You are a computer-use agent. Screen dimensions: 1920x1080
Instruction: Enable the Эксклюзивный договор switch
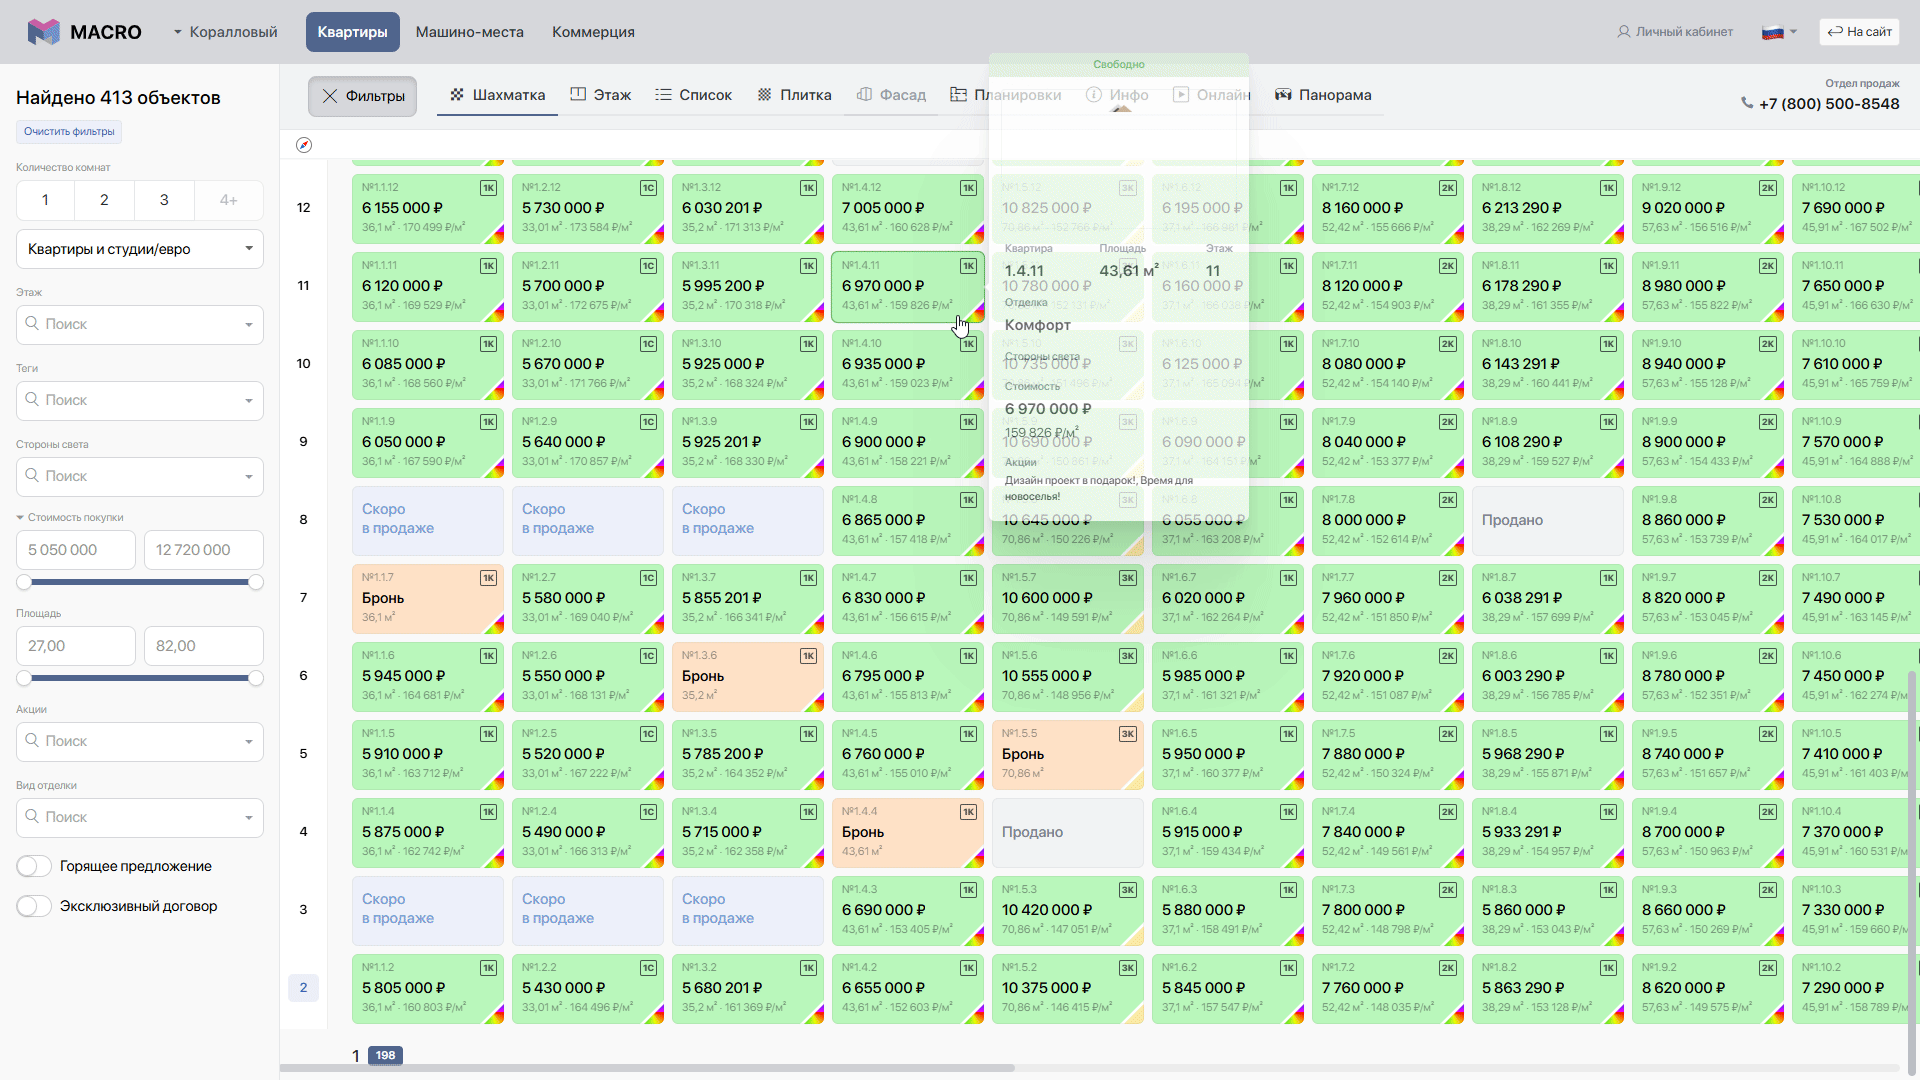point(34,906)
